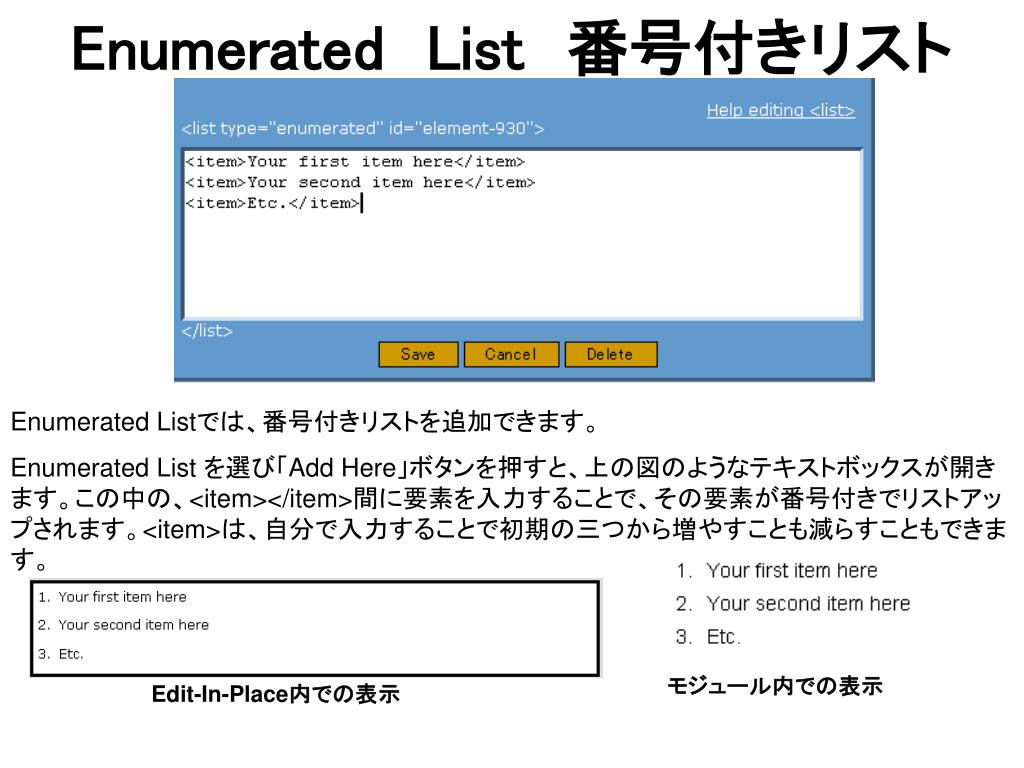Click the slide title 'Enumerated List'

point(297,49)
